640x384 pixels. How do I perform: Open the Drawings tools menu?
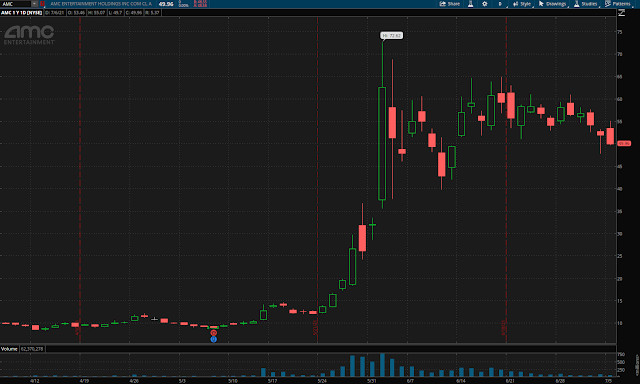tap(553, 4)
